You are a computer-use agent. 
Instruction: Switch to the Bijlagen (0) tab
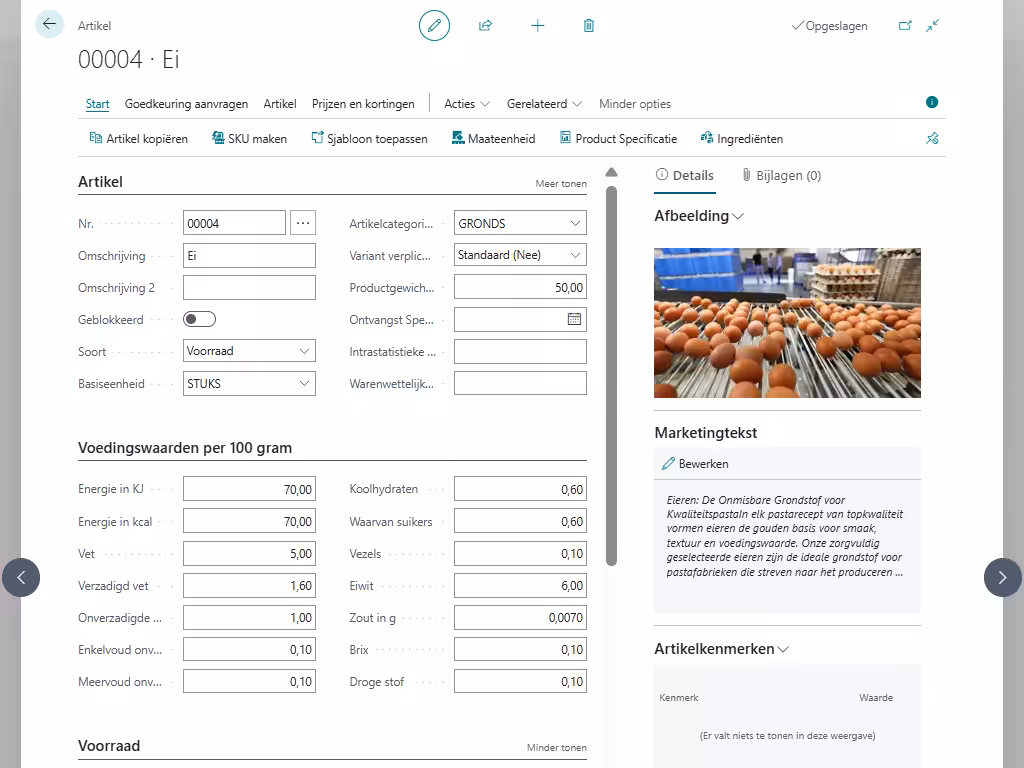(781, 175)
